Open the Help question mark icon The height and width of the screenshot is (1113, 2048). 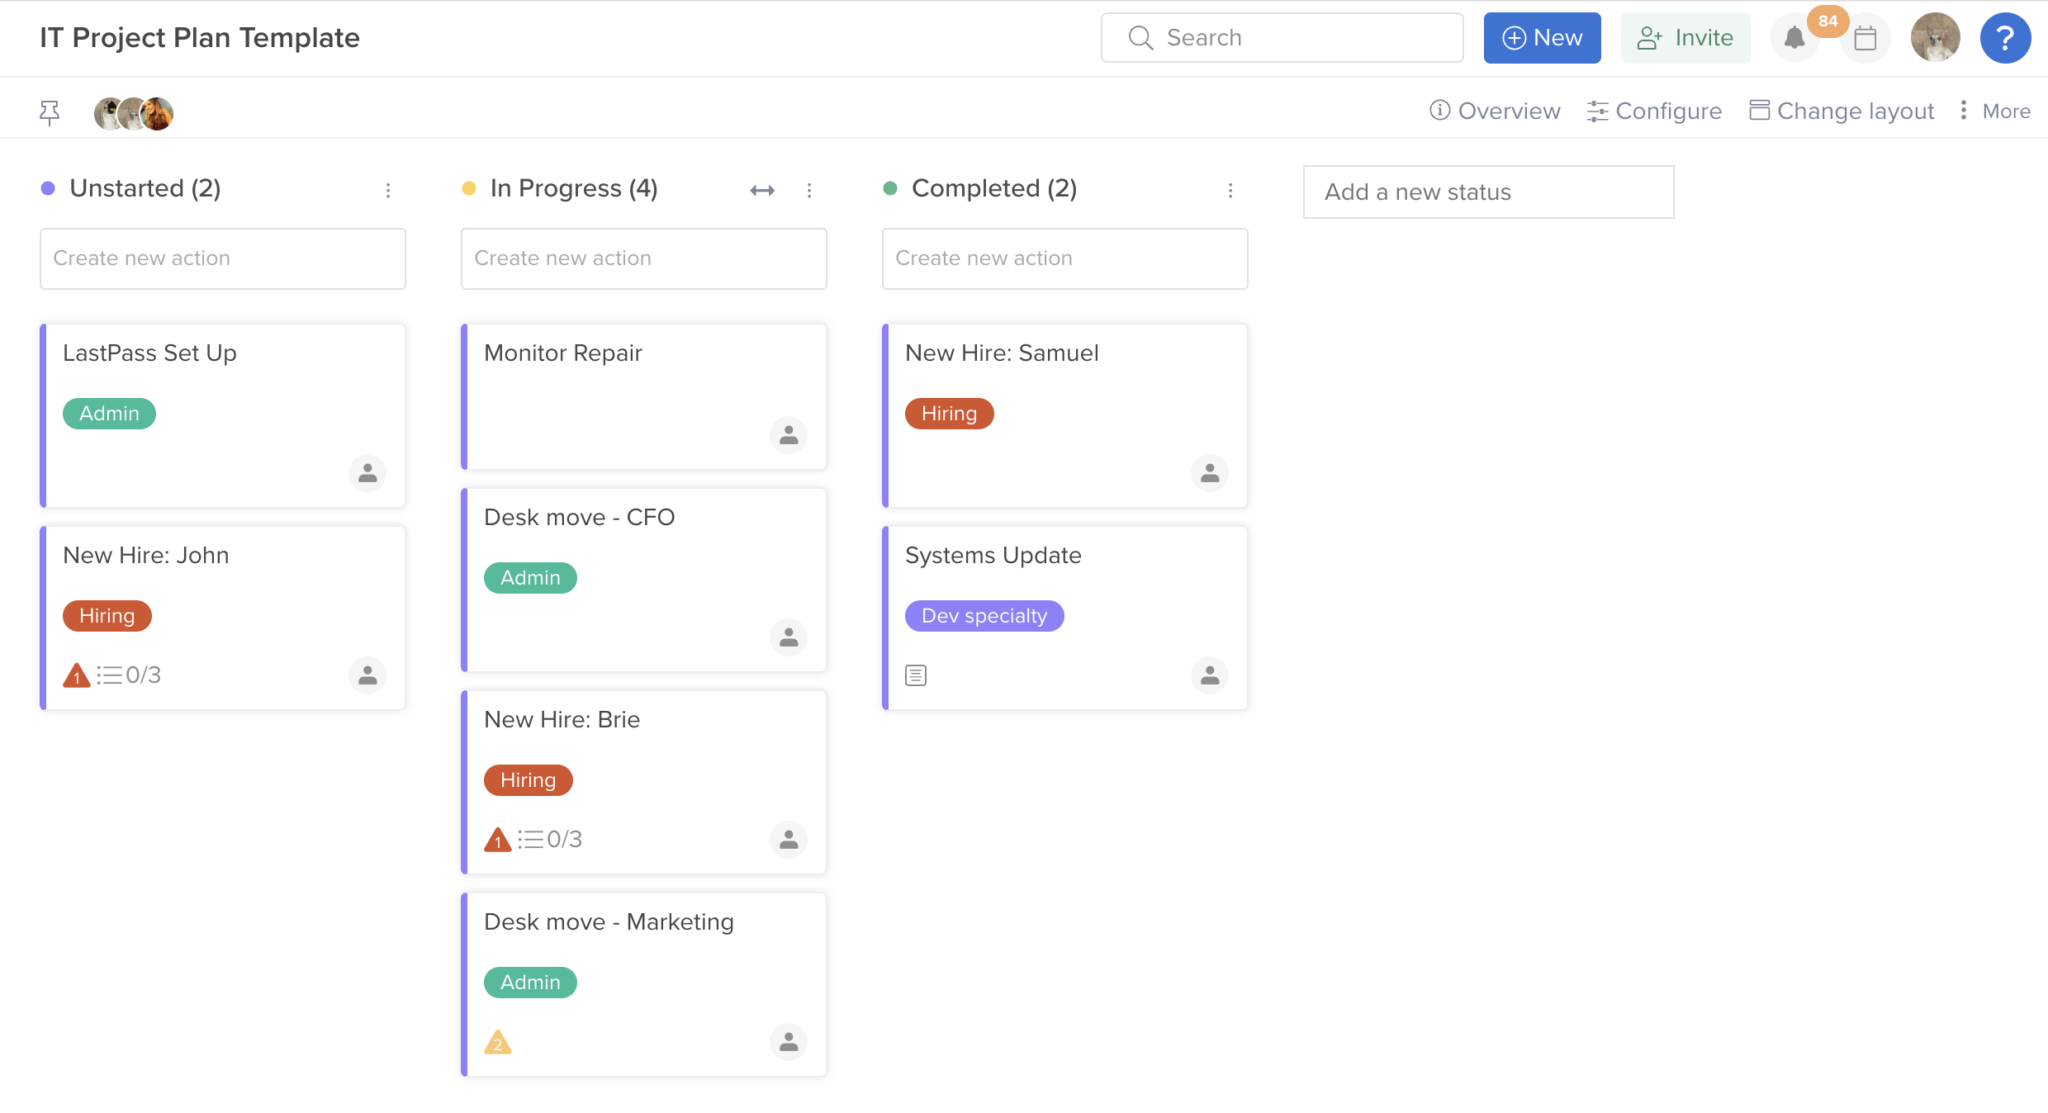pos(2005,37)
